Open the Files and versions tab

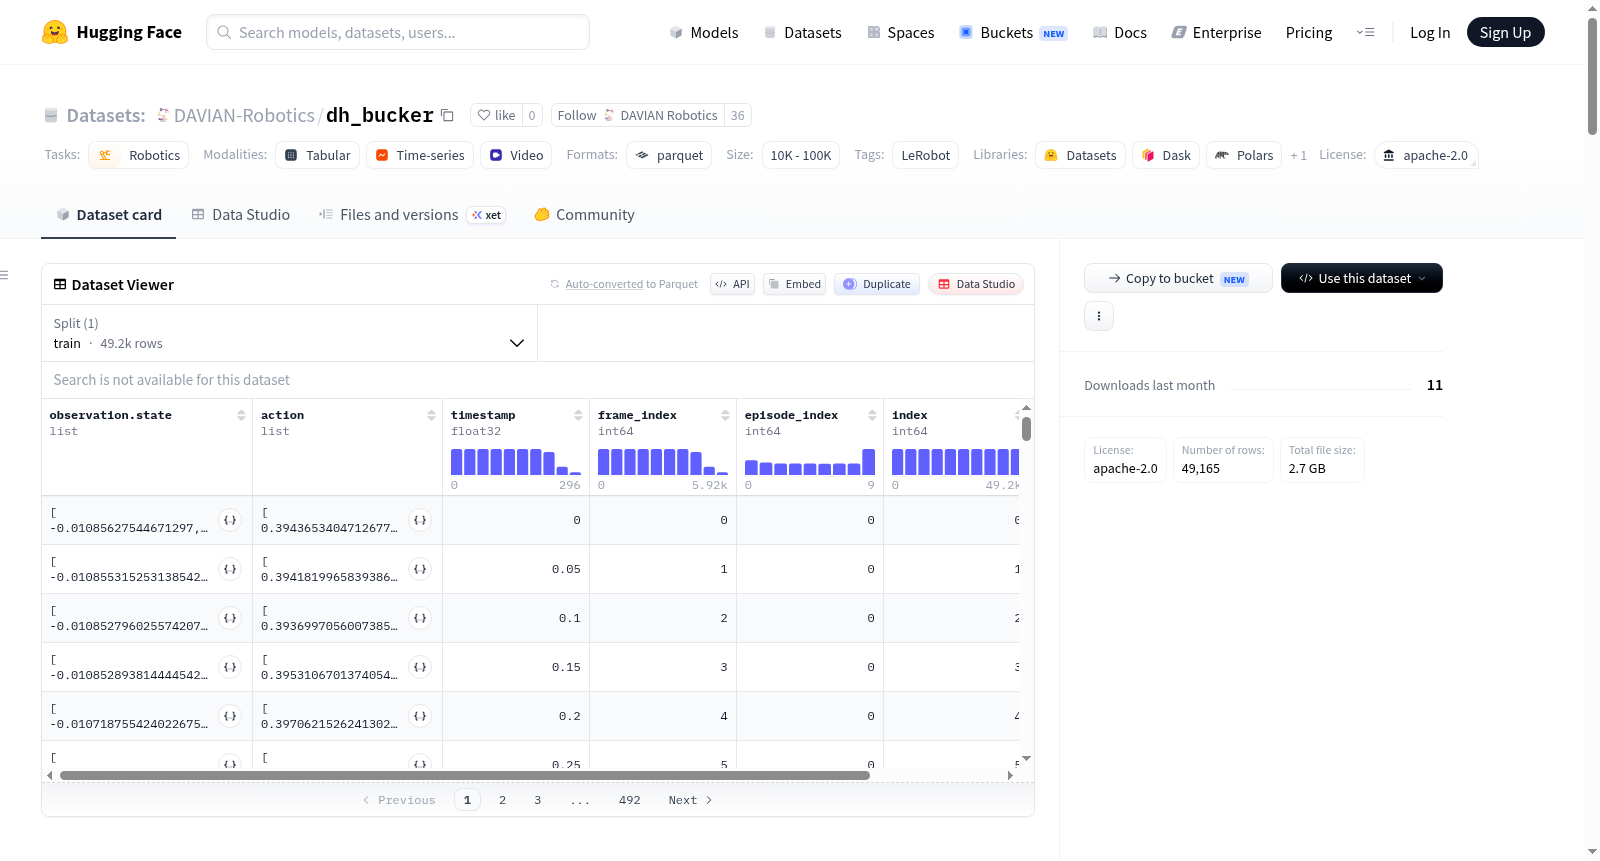tap(412, 215)
